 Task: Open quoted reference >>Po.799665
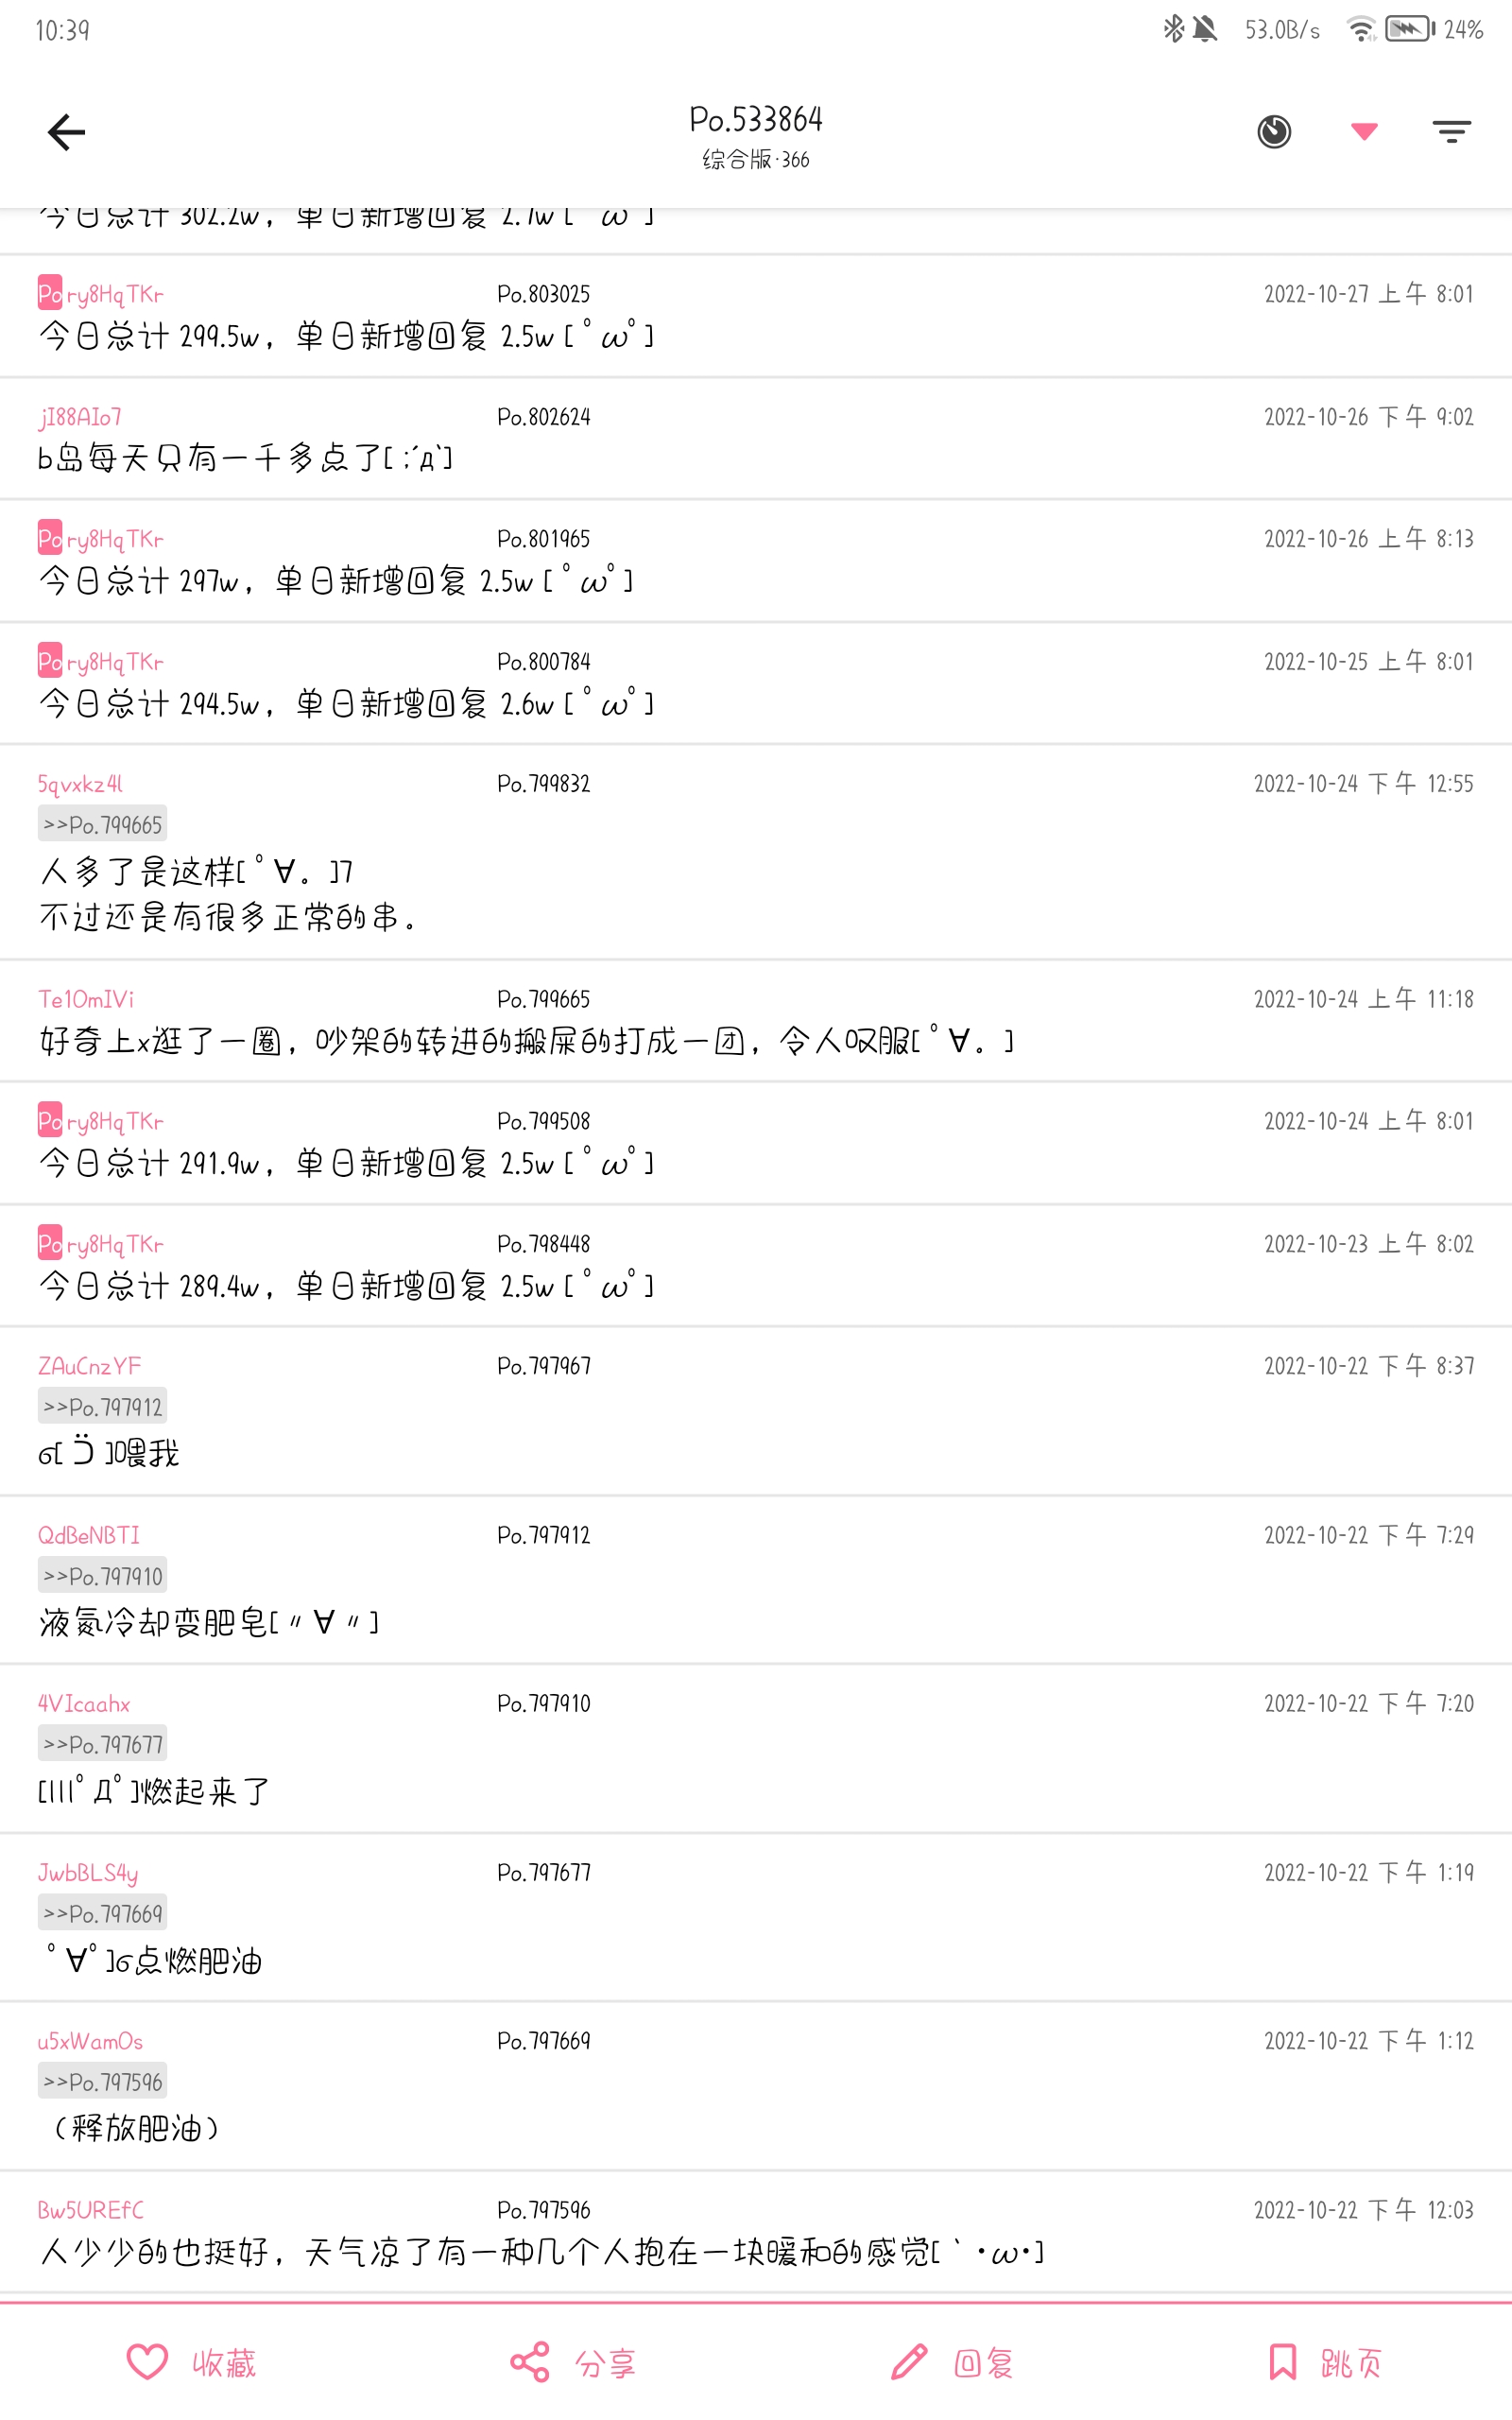(x=103, y=825)
